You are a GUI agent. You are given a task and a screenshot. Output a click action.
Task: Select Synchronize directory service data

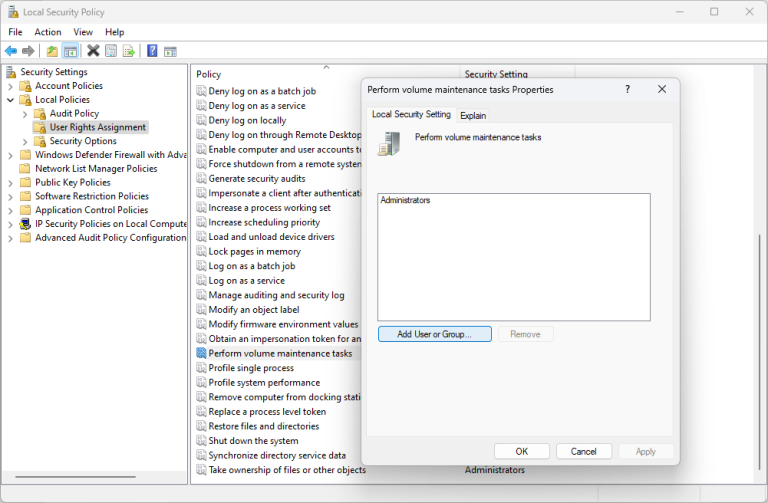tap(277, 455)
